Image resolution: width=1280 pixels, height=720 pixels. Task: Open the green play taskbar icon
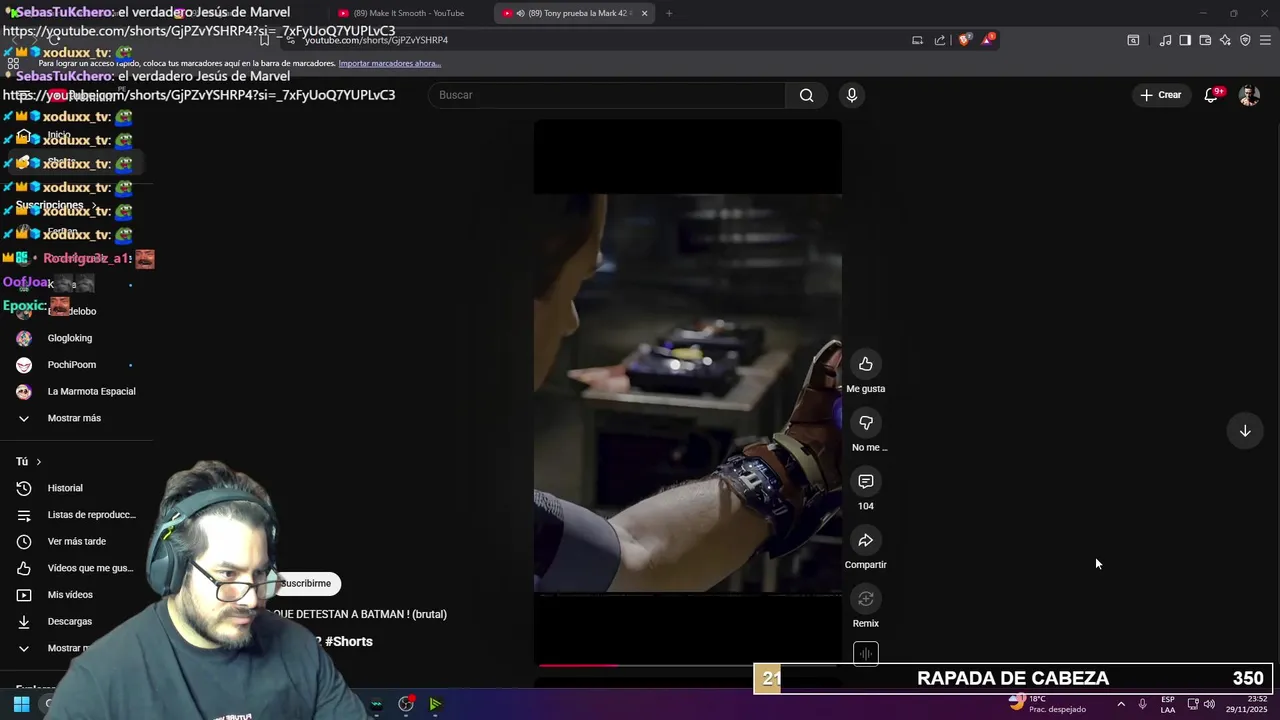(435, 704)
